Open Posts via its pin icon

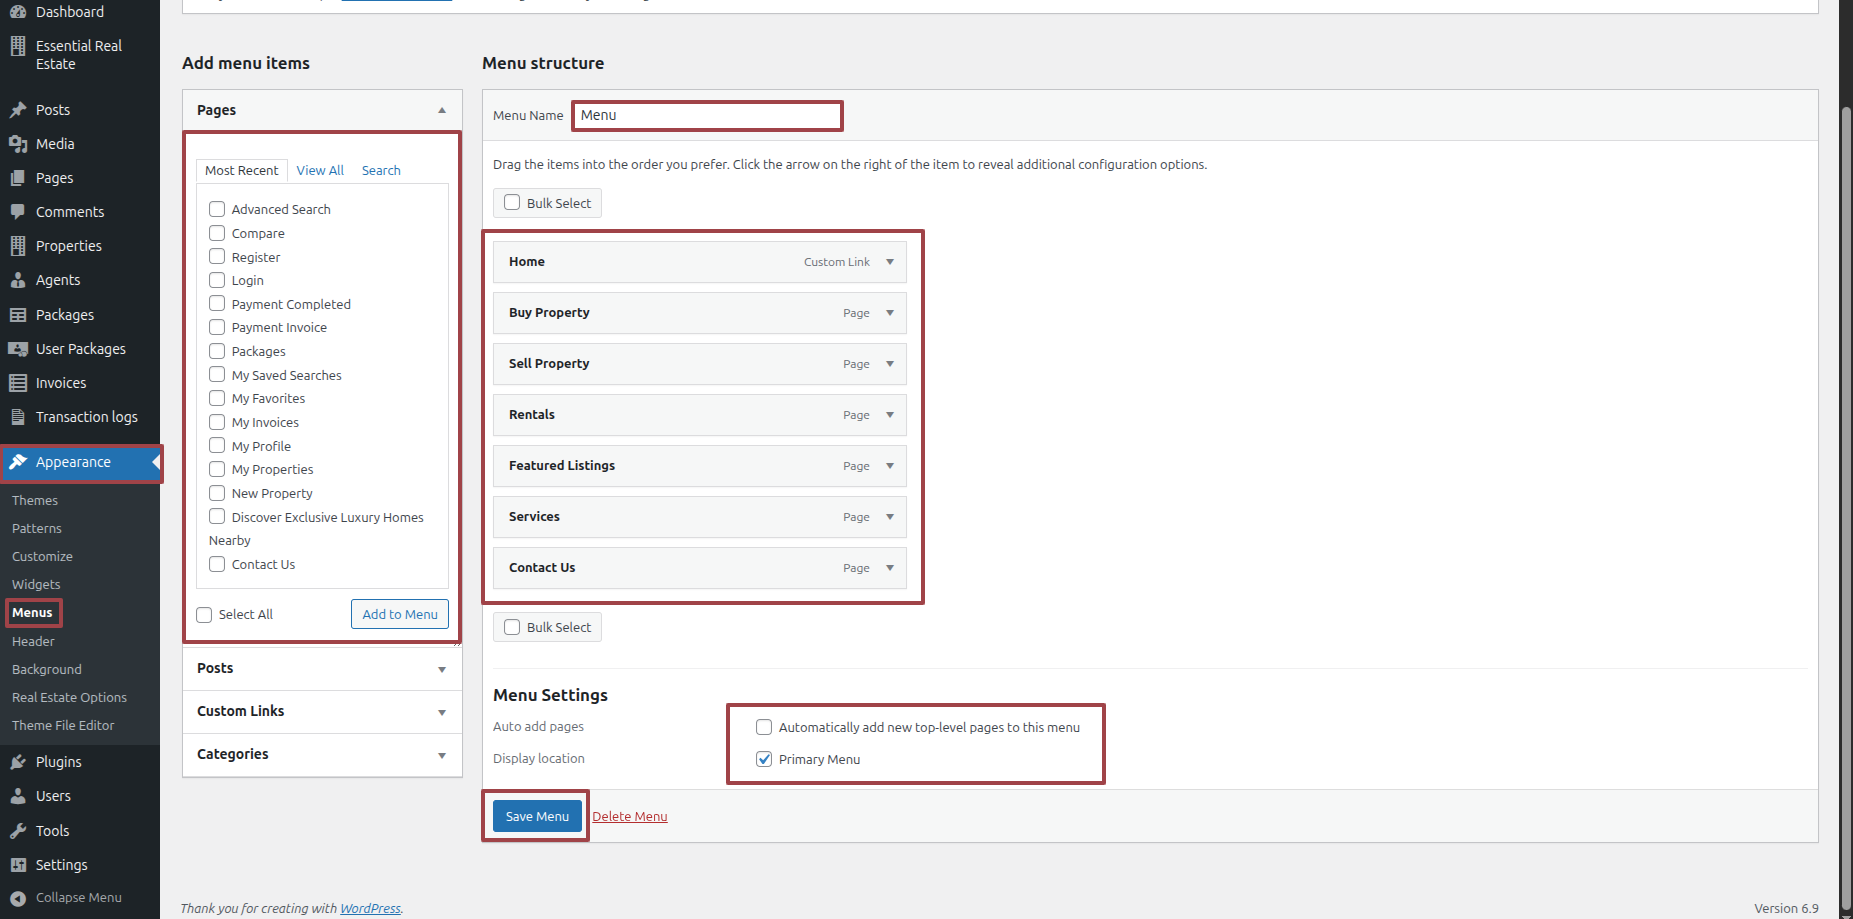[x=18, y=110]
